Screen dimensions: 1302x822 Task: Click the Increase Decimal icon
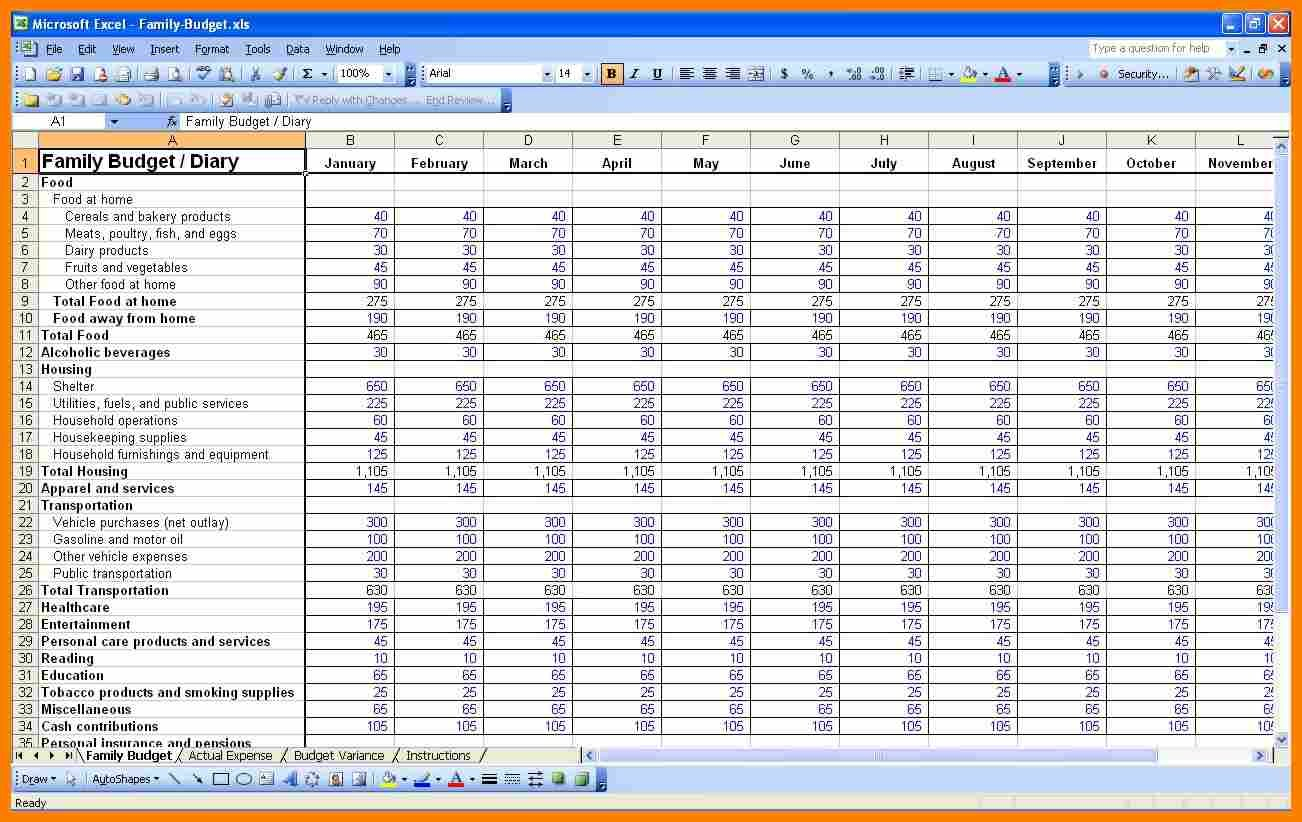coord(854,73)
